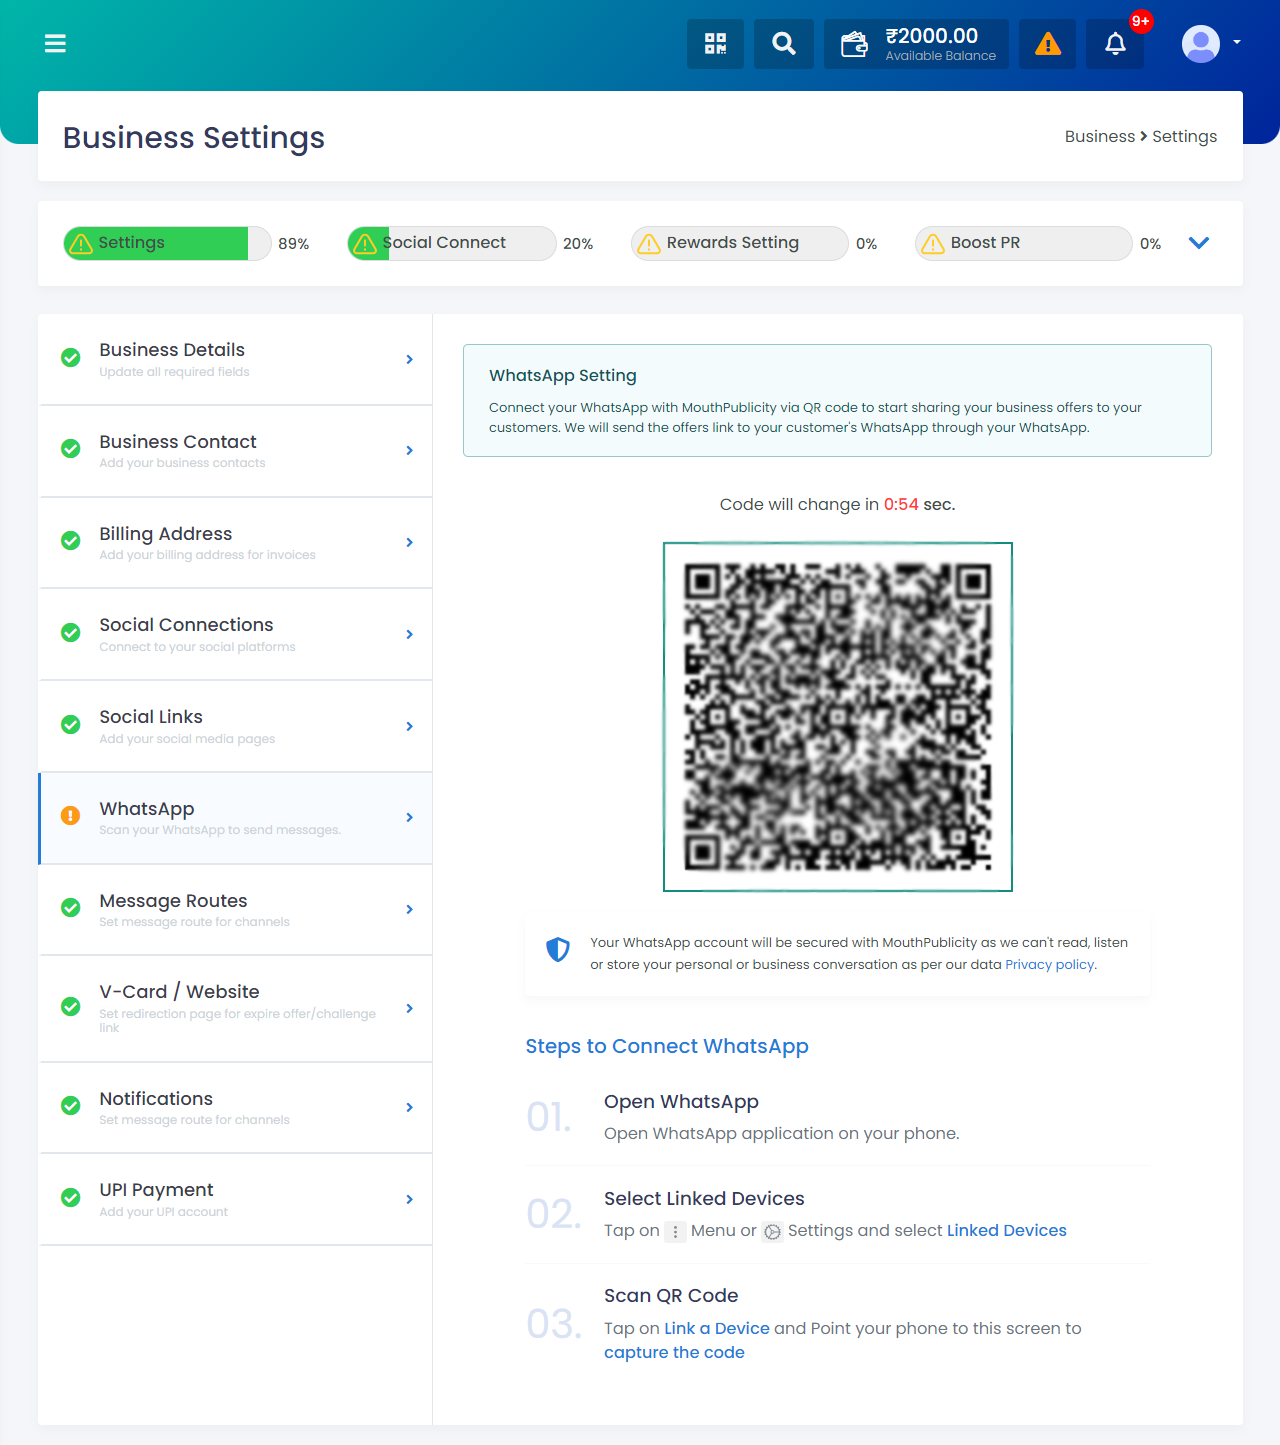1280x1445 pixels.
Task: Open the user profile avatar menu
Action: tap(1210, 44)
